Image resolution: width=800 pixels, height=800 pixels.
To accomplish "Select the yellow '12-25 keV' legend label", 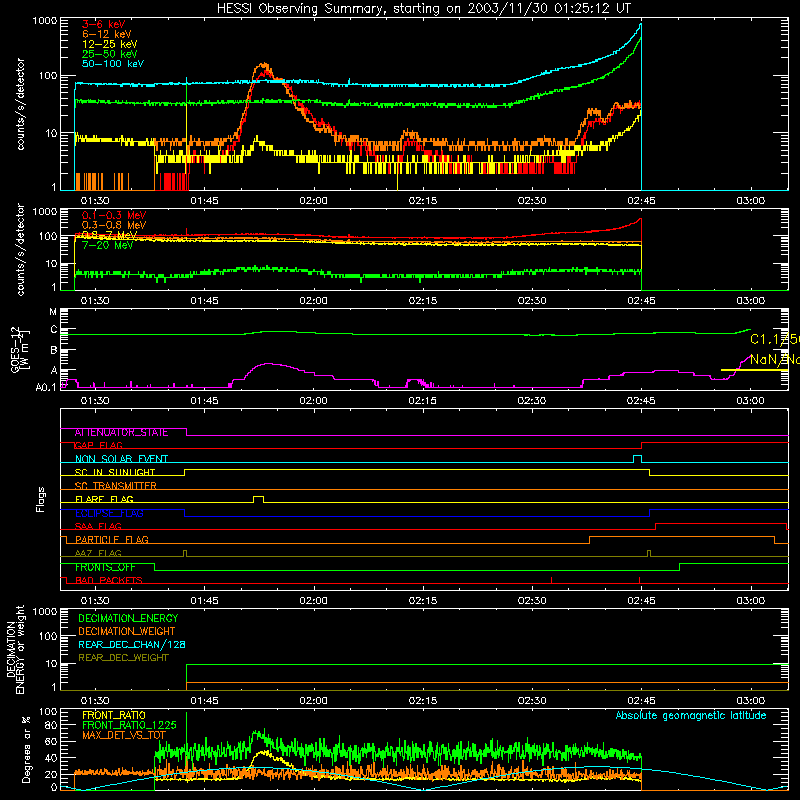I will click(x=110, y=44).
